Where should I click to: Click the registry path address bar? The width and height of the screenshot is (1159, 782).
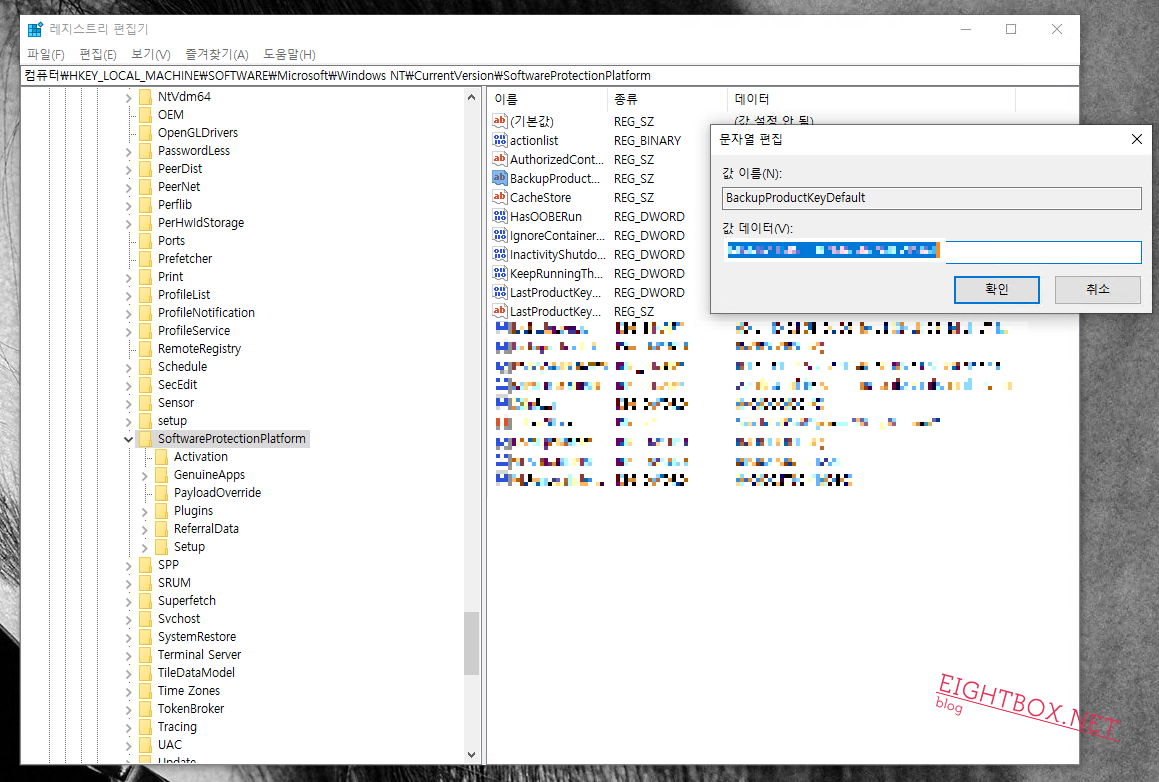tap(550, 75)
